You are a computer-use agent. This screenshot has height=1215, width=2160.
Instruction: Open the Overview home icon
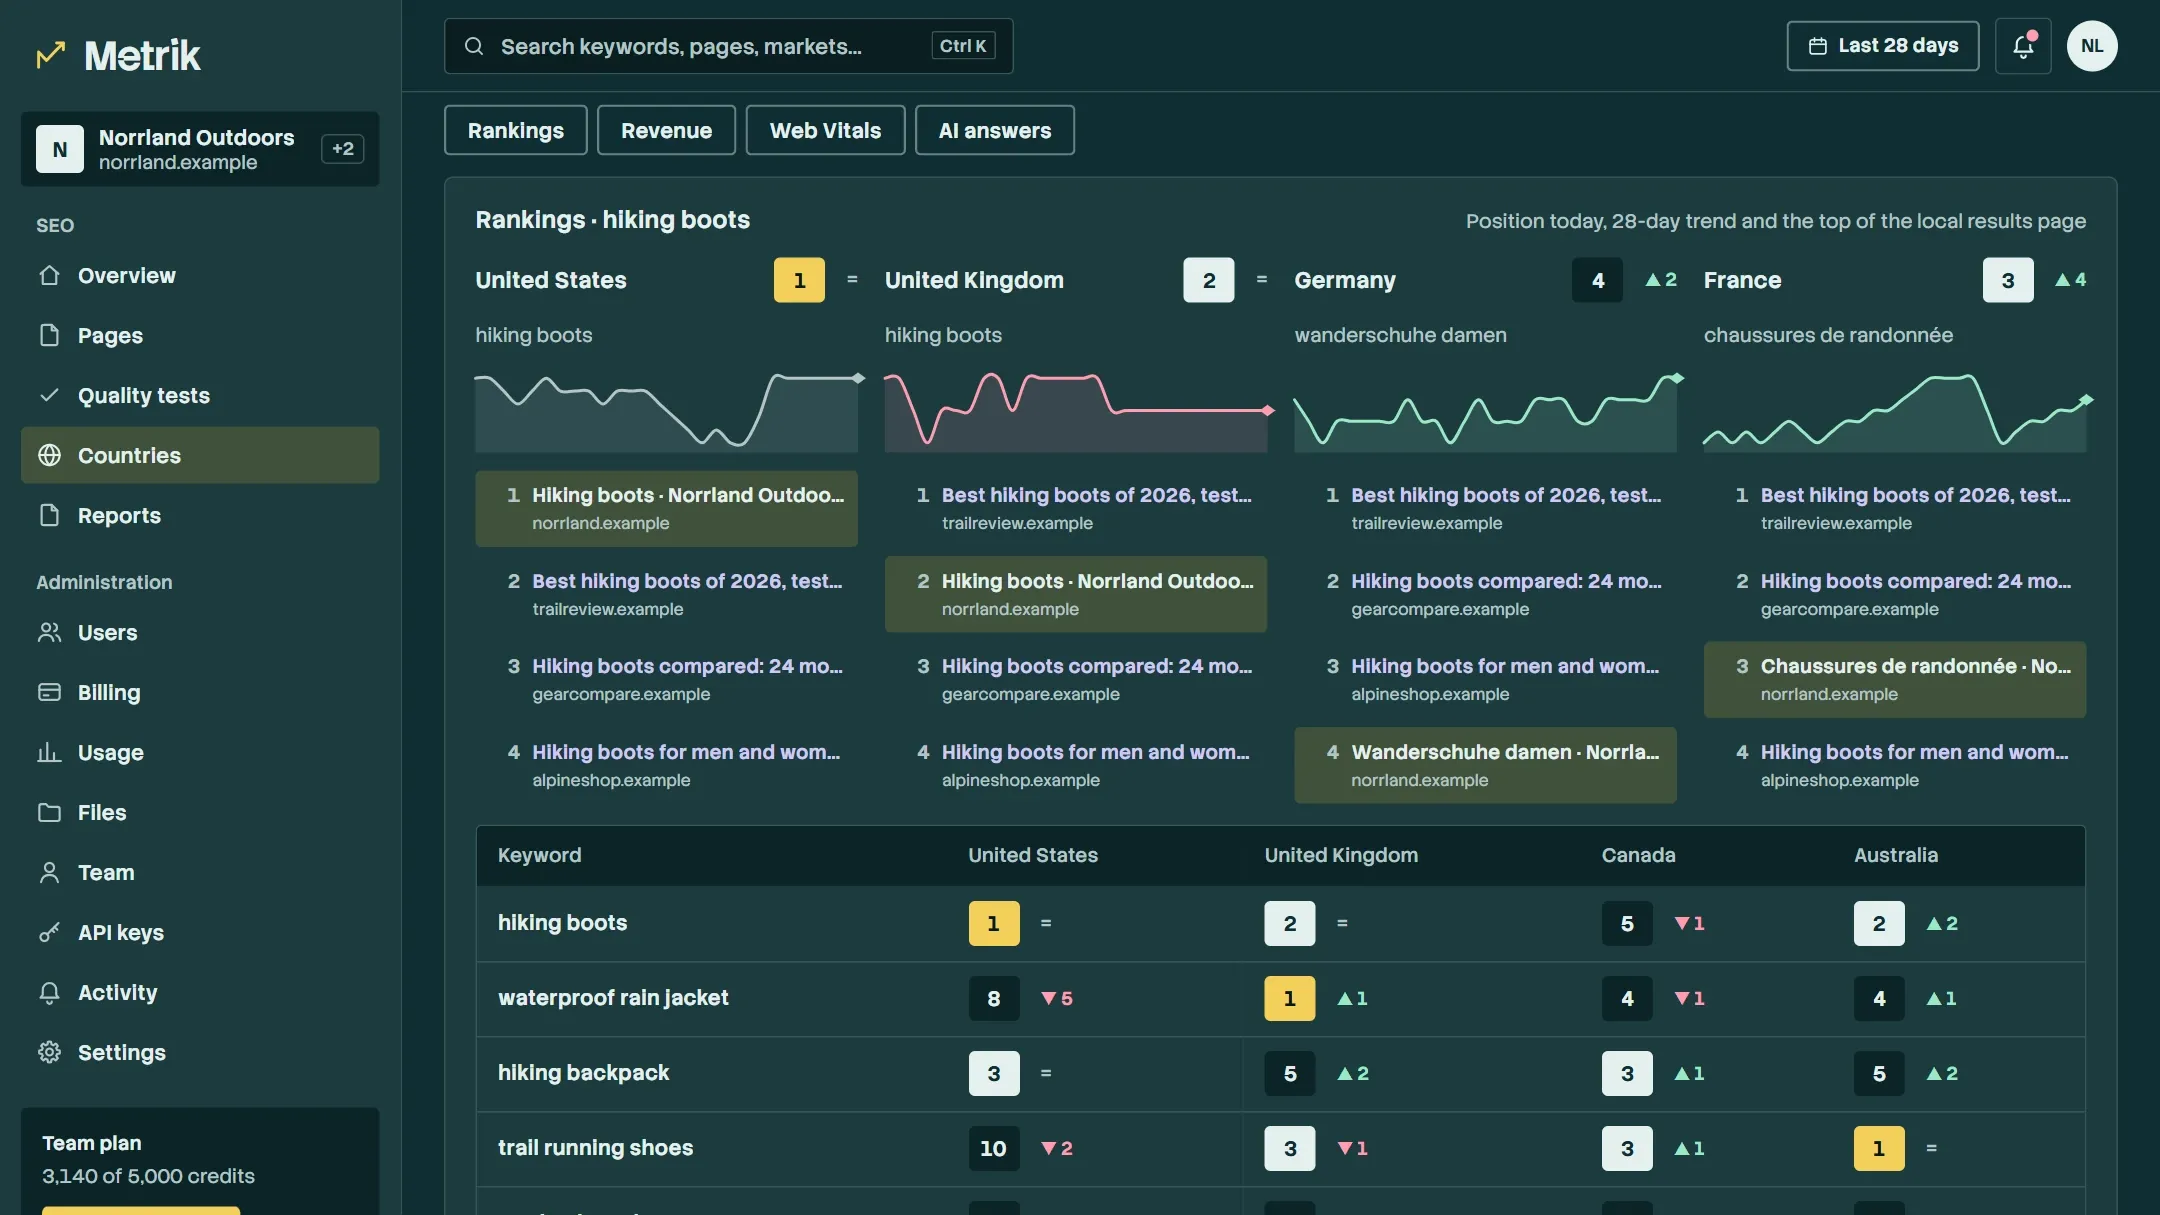click(x=49, y=275)
